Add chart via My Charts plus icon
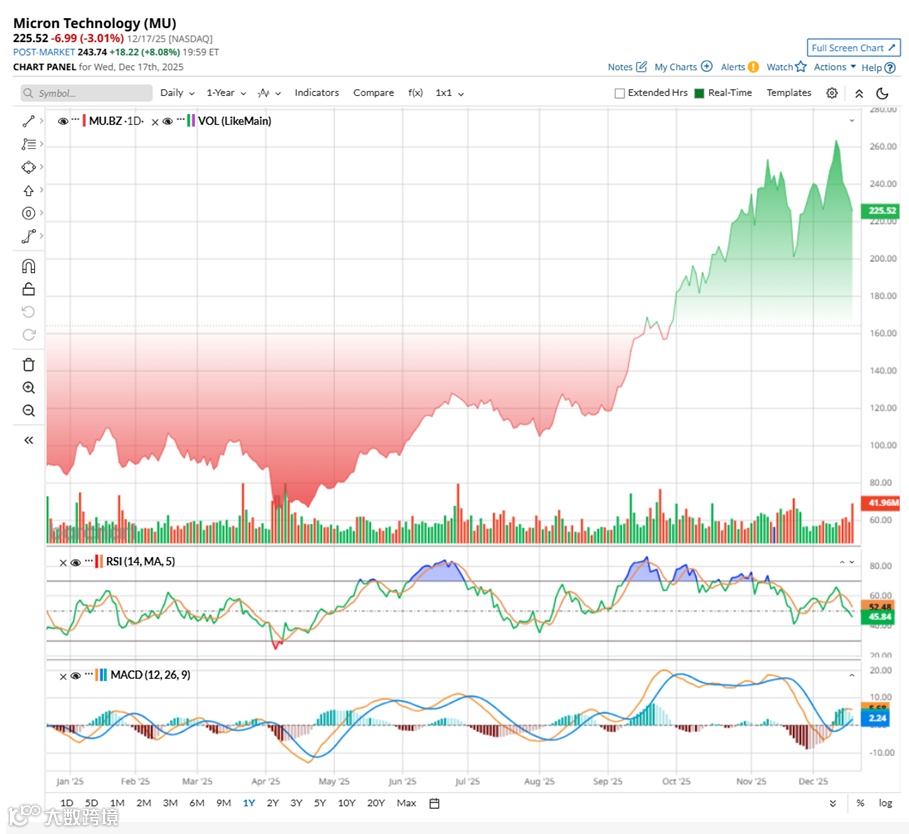This screenshot has width=909, height=834. point(706,66)
